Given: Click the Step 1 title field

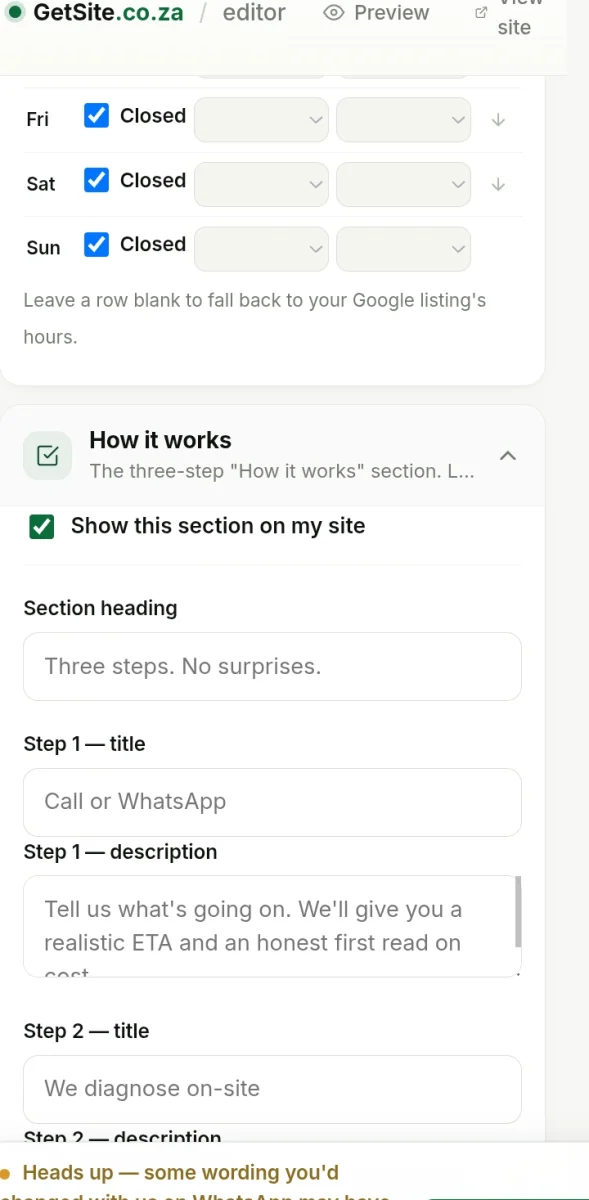Looking at the screenshot, I should (x=272, y=802).
